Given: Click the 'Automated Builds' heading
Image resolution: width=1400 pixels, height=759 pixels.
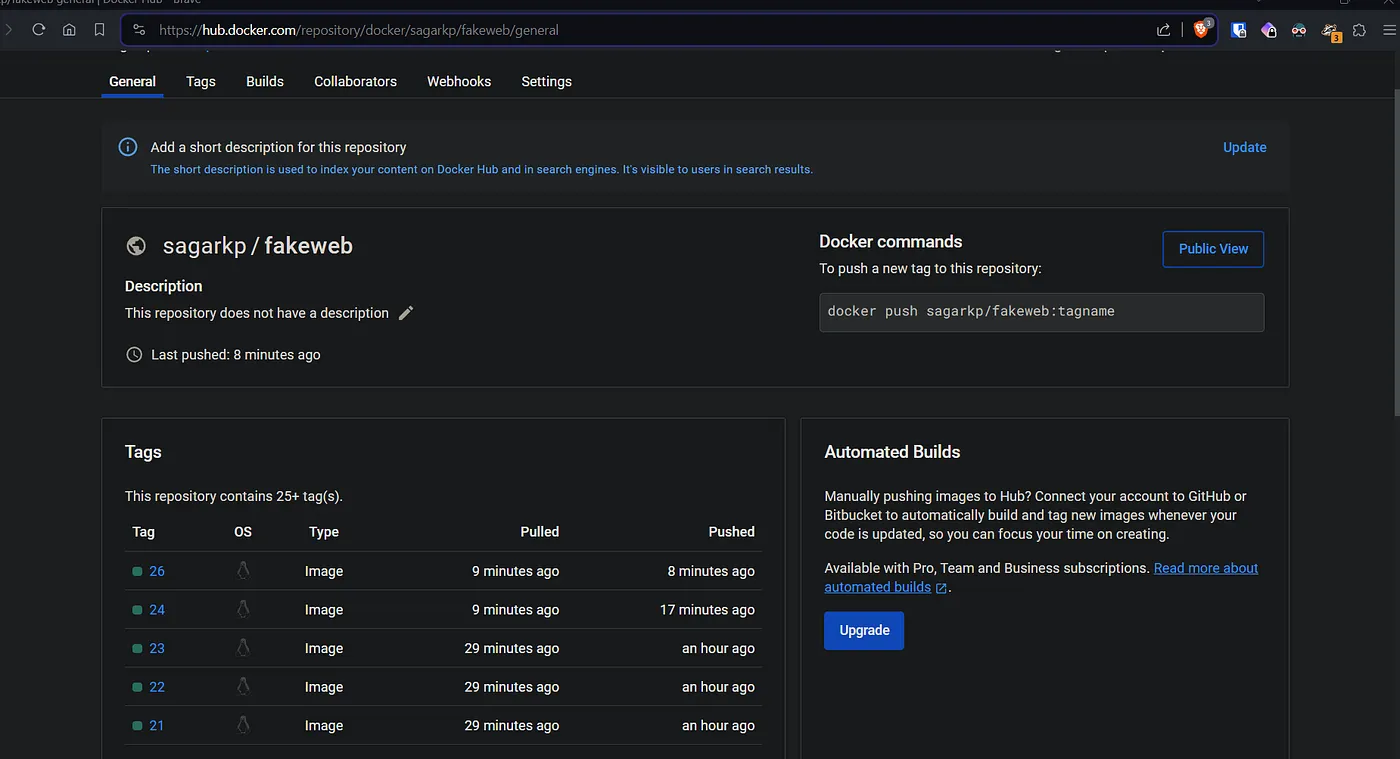Looking at the screenshot, I should pyautogui.click(x=892, y=452).
